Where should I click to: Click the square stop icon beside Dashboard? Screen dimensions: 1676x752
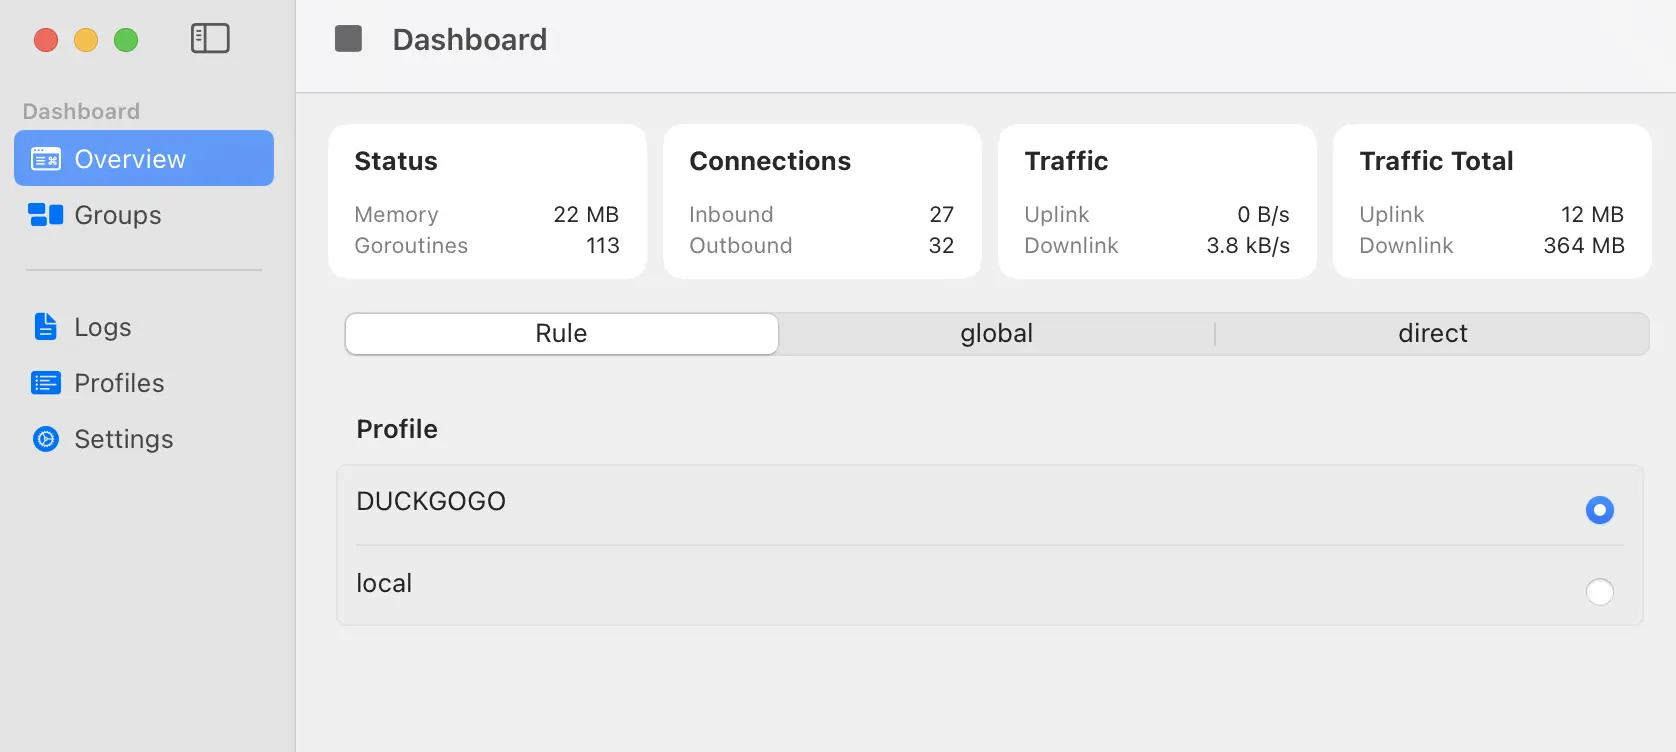tap(348, 39)
